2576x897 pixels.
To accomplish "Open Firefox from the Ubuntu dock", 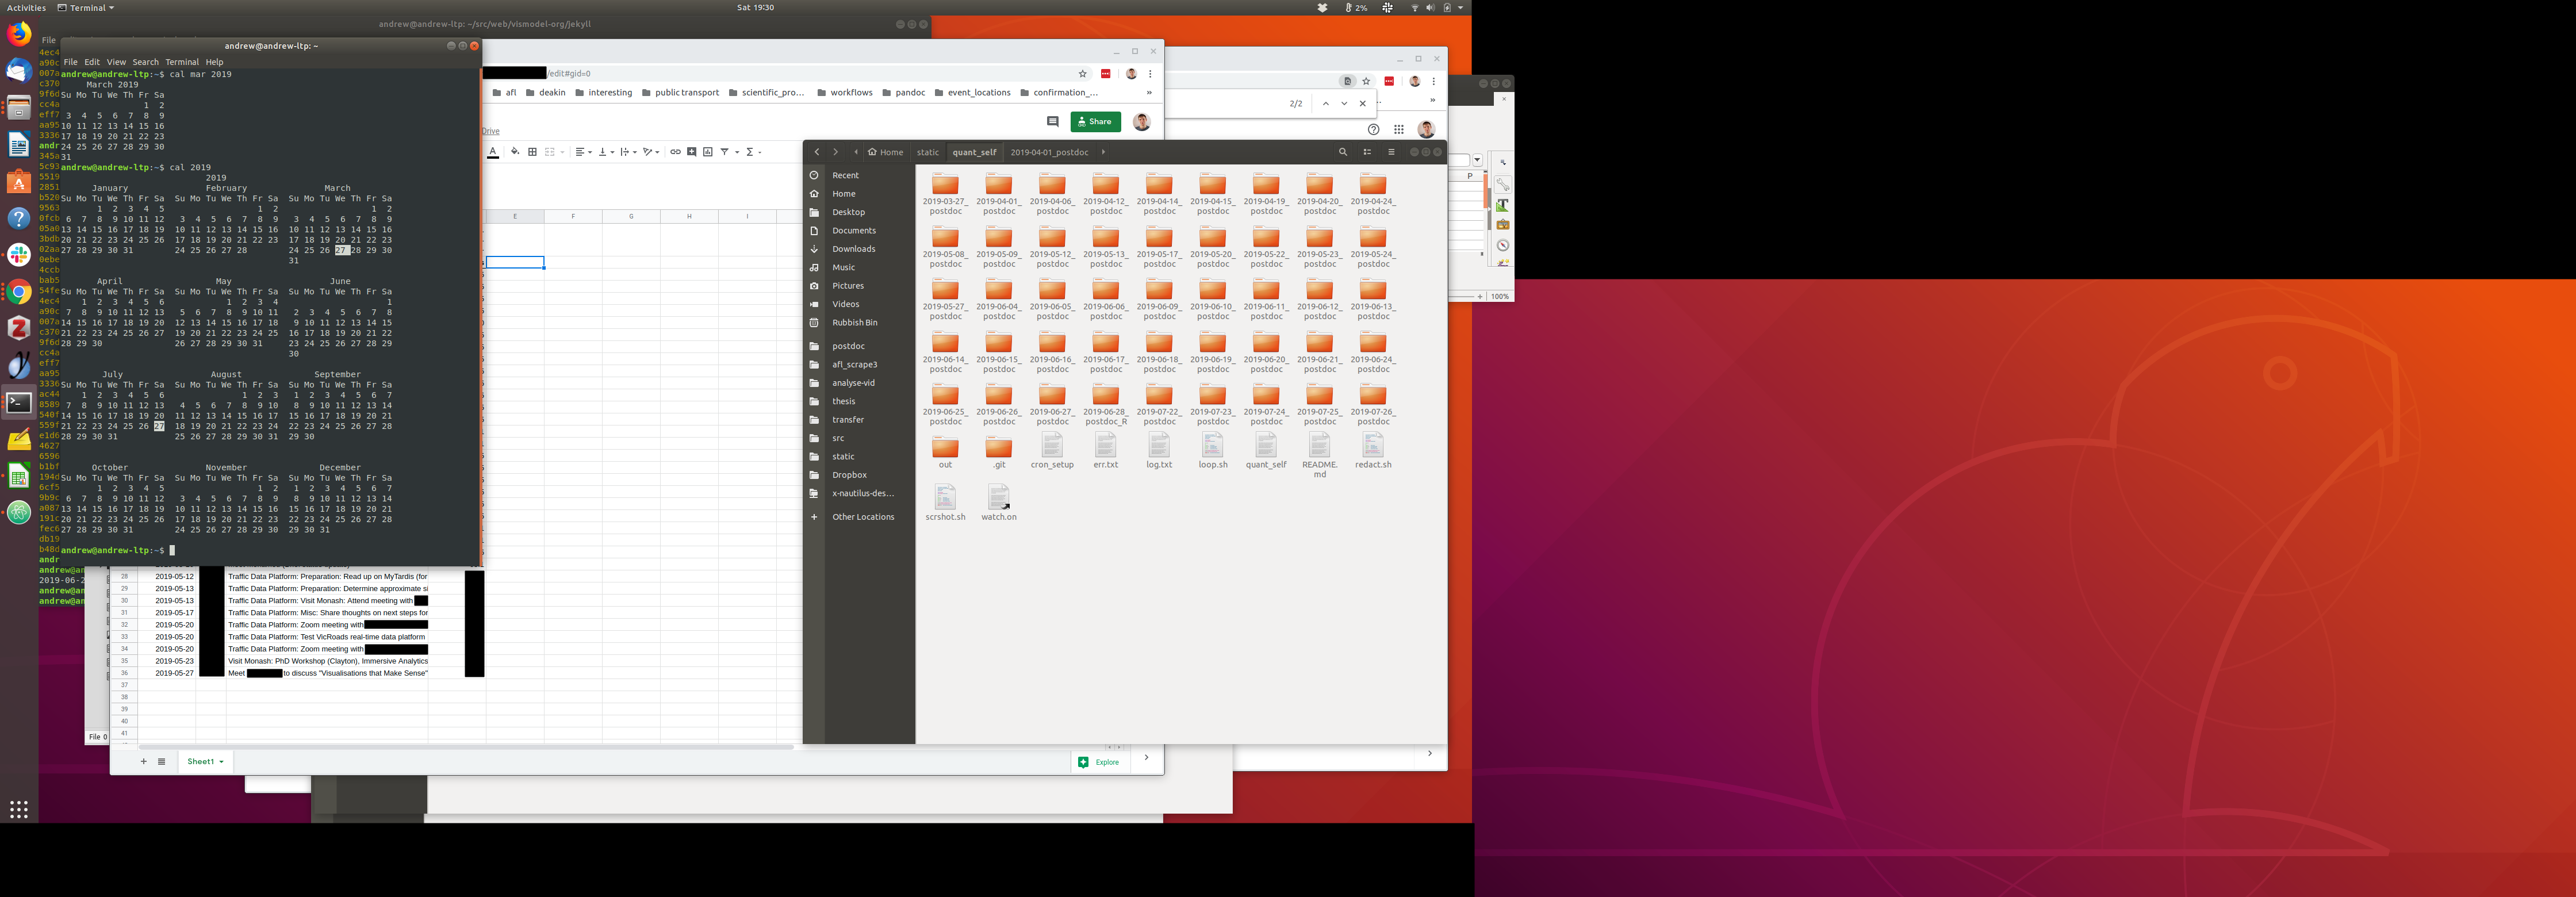I will [18, 33].
